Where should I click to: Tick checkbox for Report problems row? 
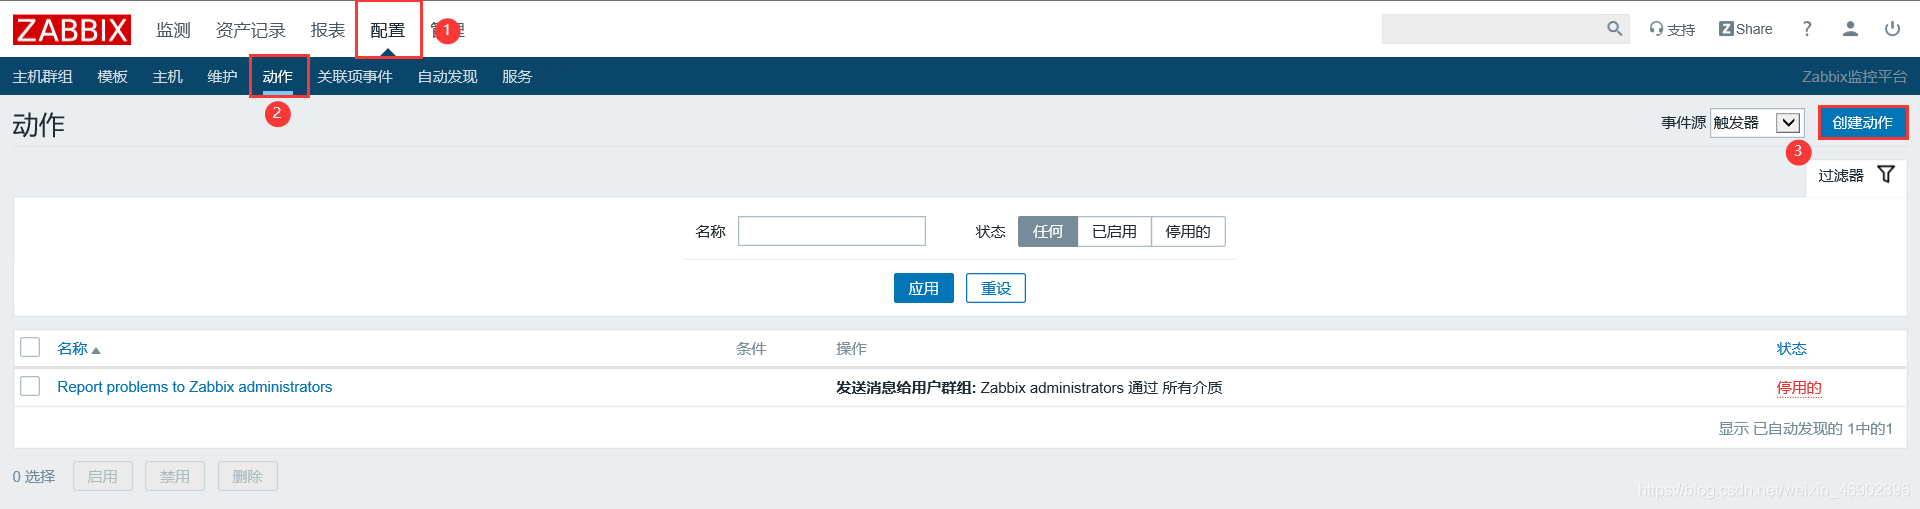30,386
